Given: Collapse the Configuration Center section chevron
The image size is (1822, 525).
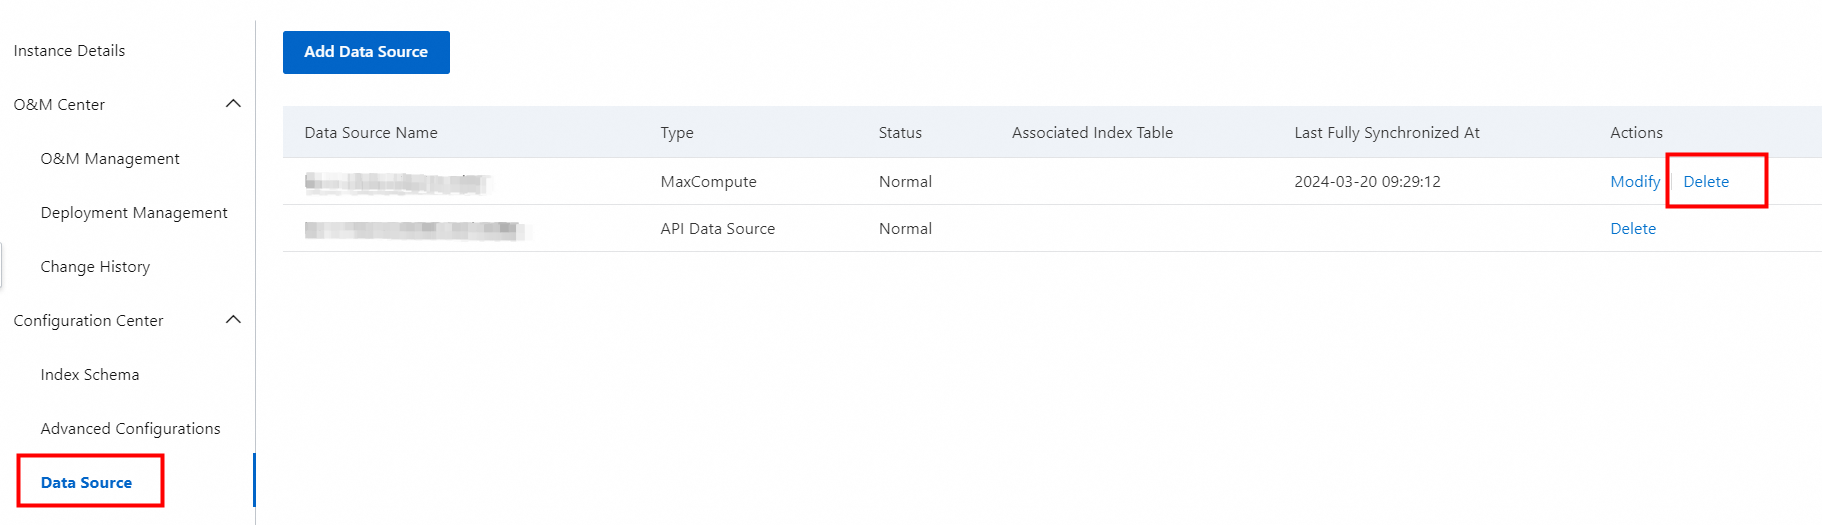Looking at the screenshot, I should coord(234,320).
